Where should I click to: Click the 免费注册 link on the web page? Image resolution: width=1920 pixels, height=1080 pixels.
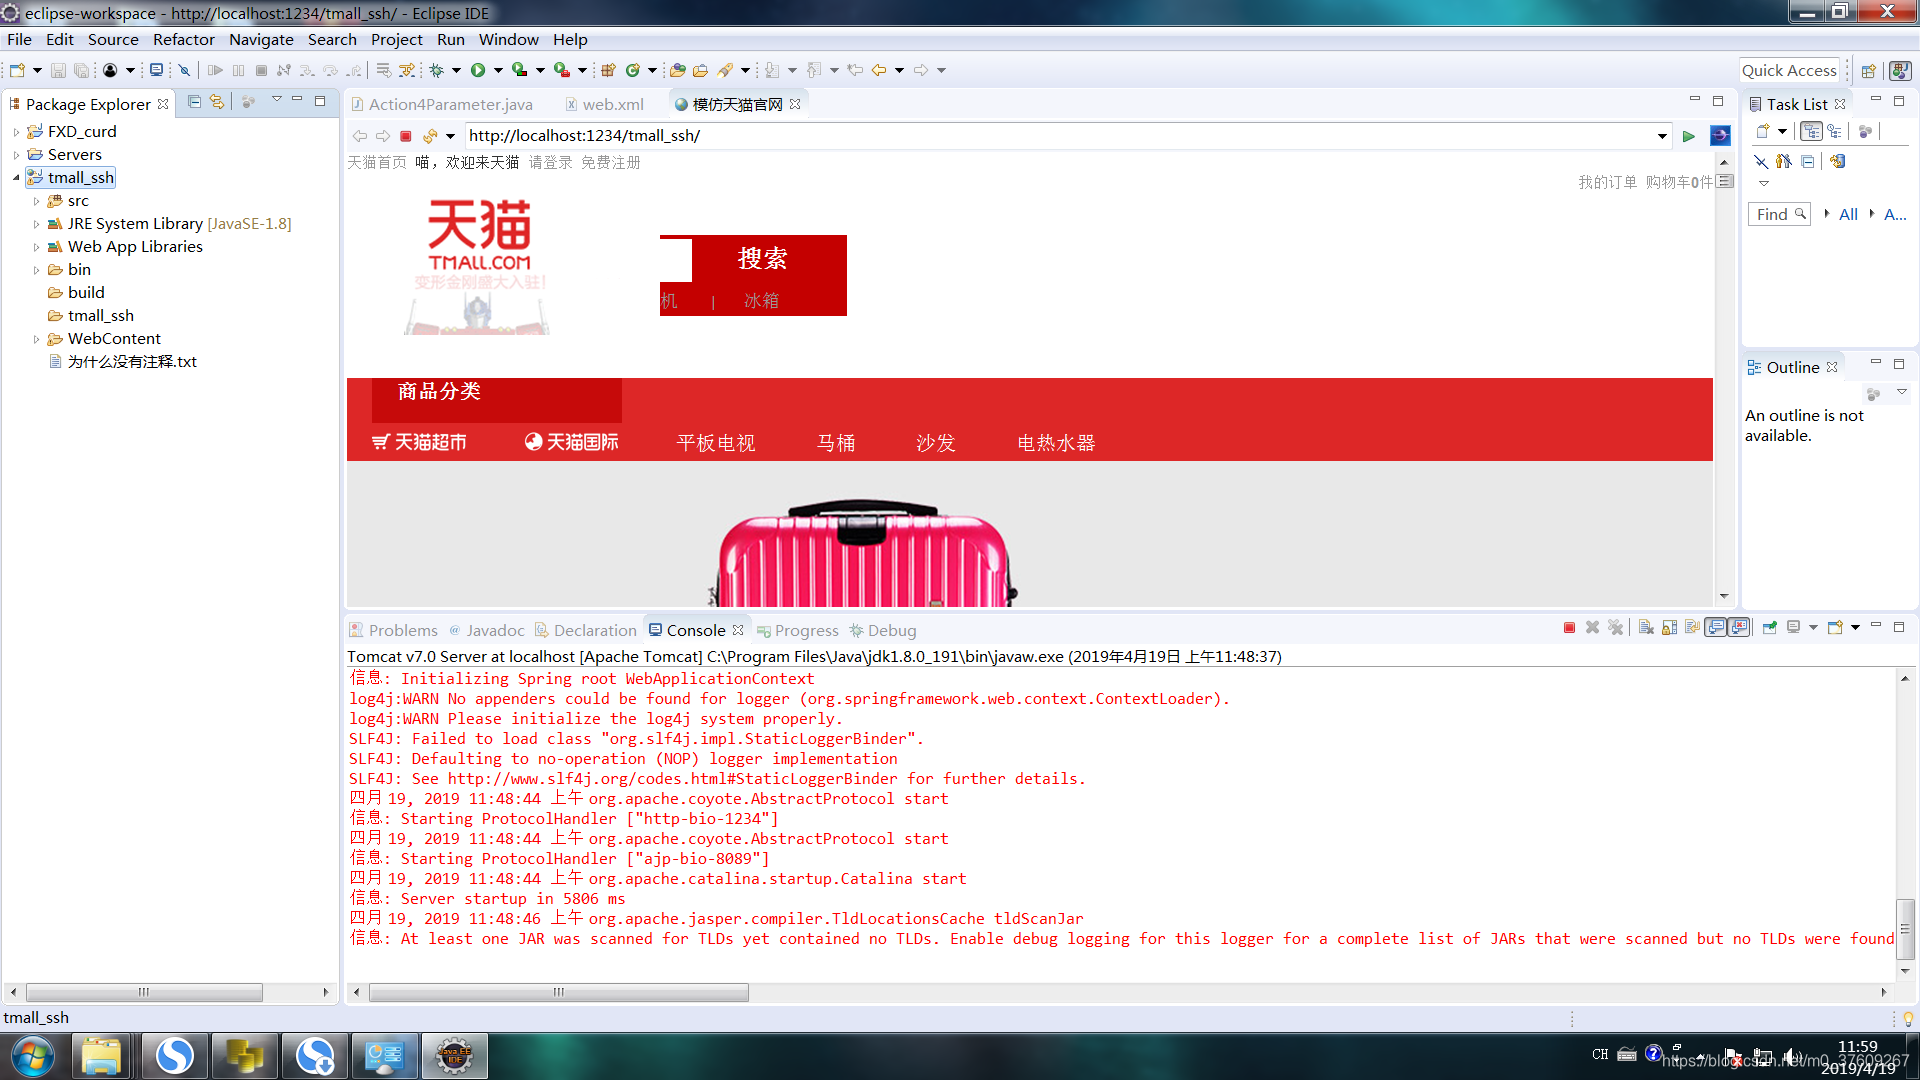610,162
